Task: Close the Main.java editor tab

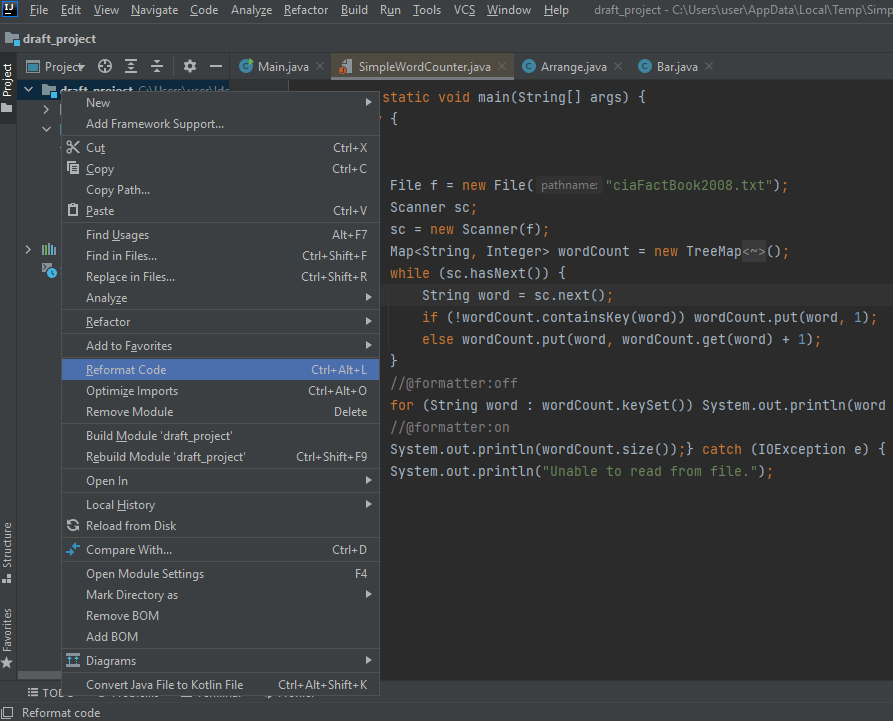Action: (320, 67)
